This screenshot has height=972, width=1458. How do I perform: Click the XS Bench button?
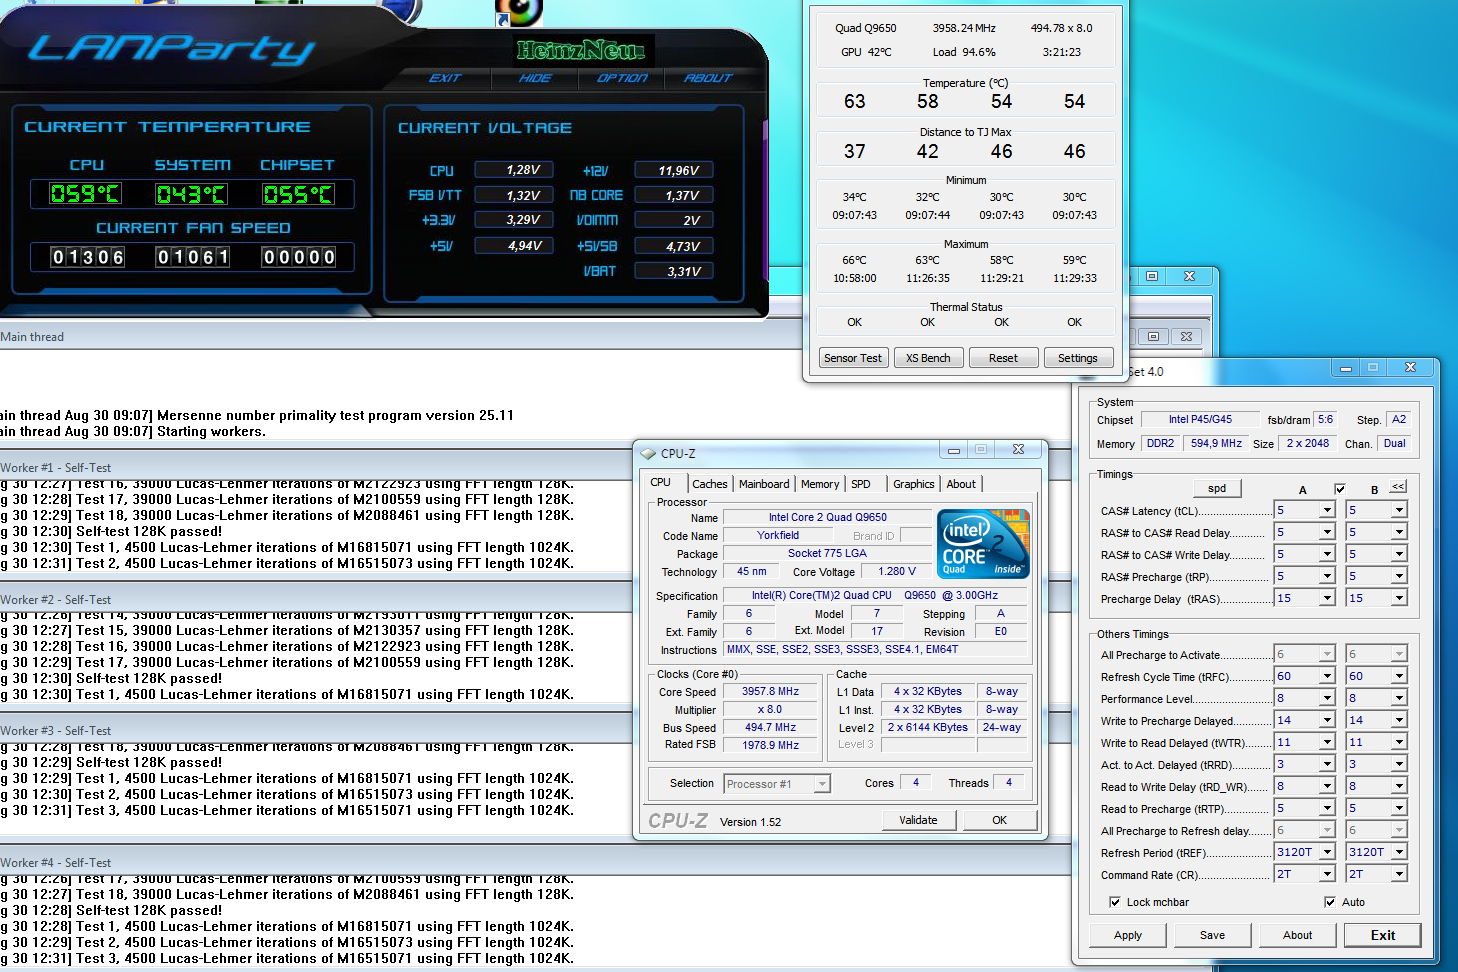[x=928, y=358]
